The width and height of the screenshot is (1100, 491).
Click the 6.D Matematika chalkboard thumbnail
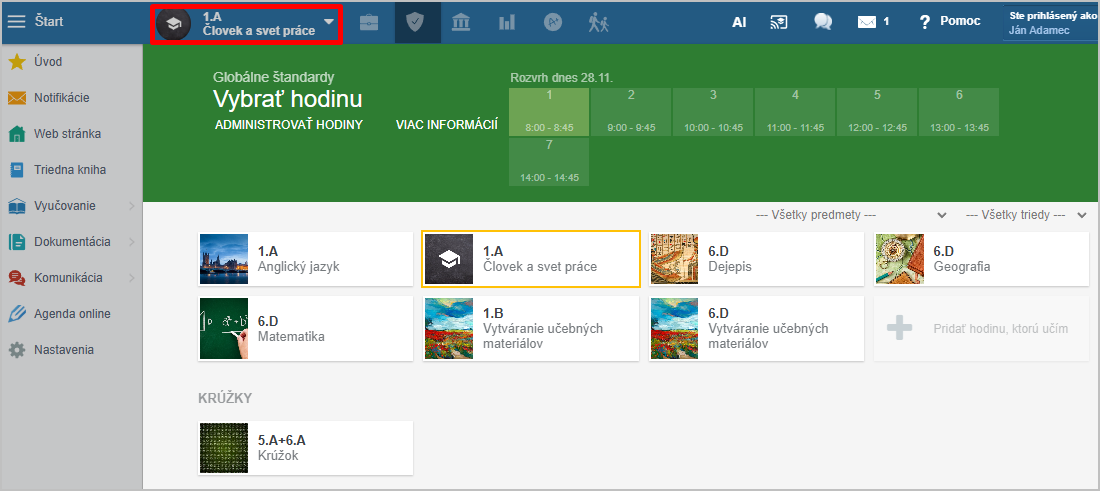(x=224, y=328)
